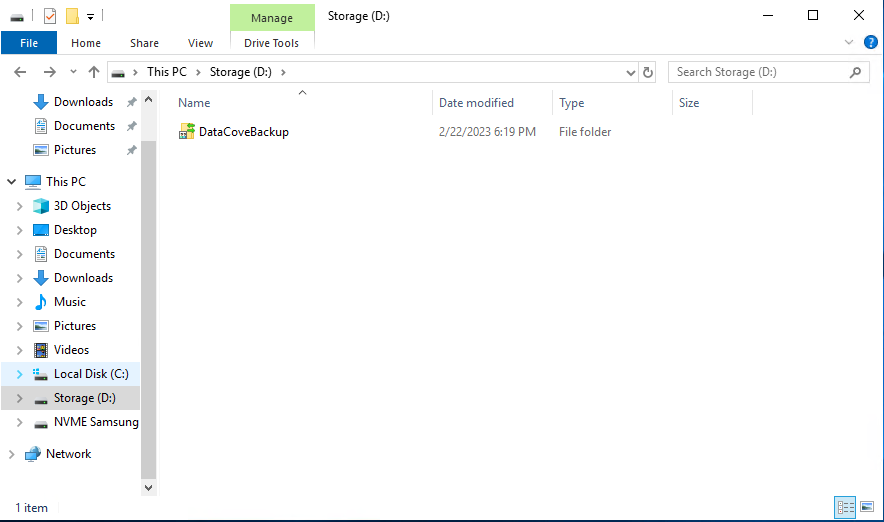
Task: Switch to details view in status bar
Action: tap(845, 507)
